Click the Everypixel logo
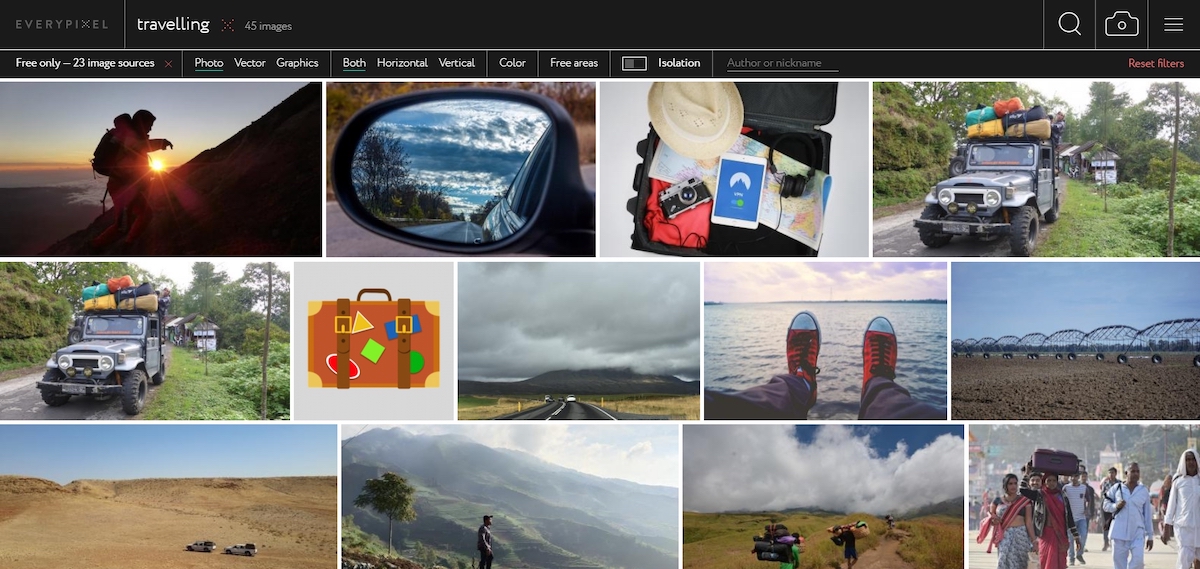 [x=62, y=24]
